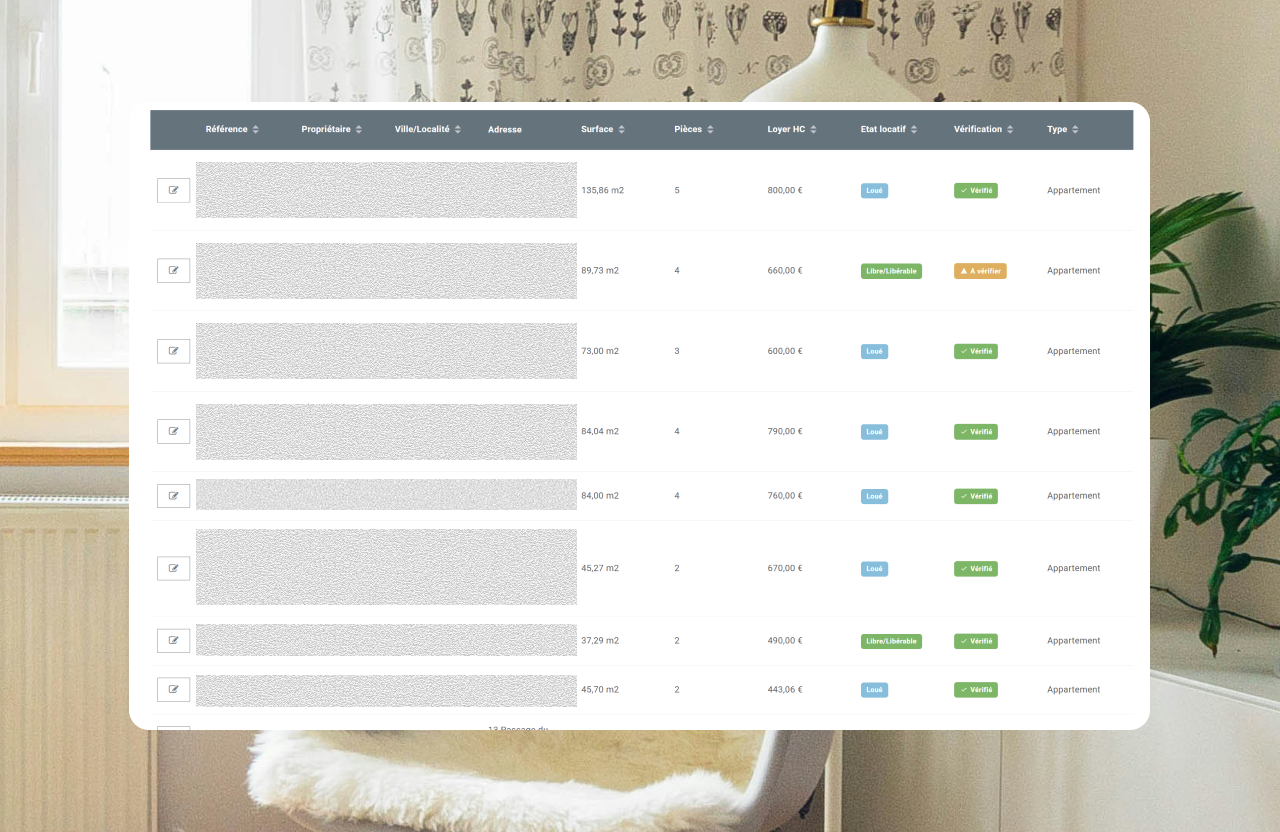
Task: Click Vérifié badge in 490,00 € row
Action: point(976,641)
